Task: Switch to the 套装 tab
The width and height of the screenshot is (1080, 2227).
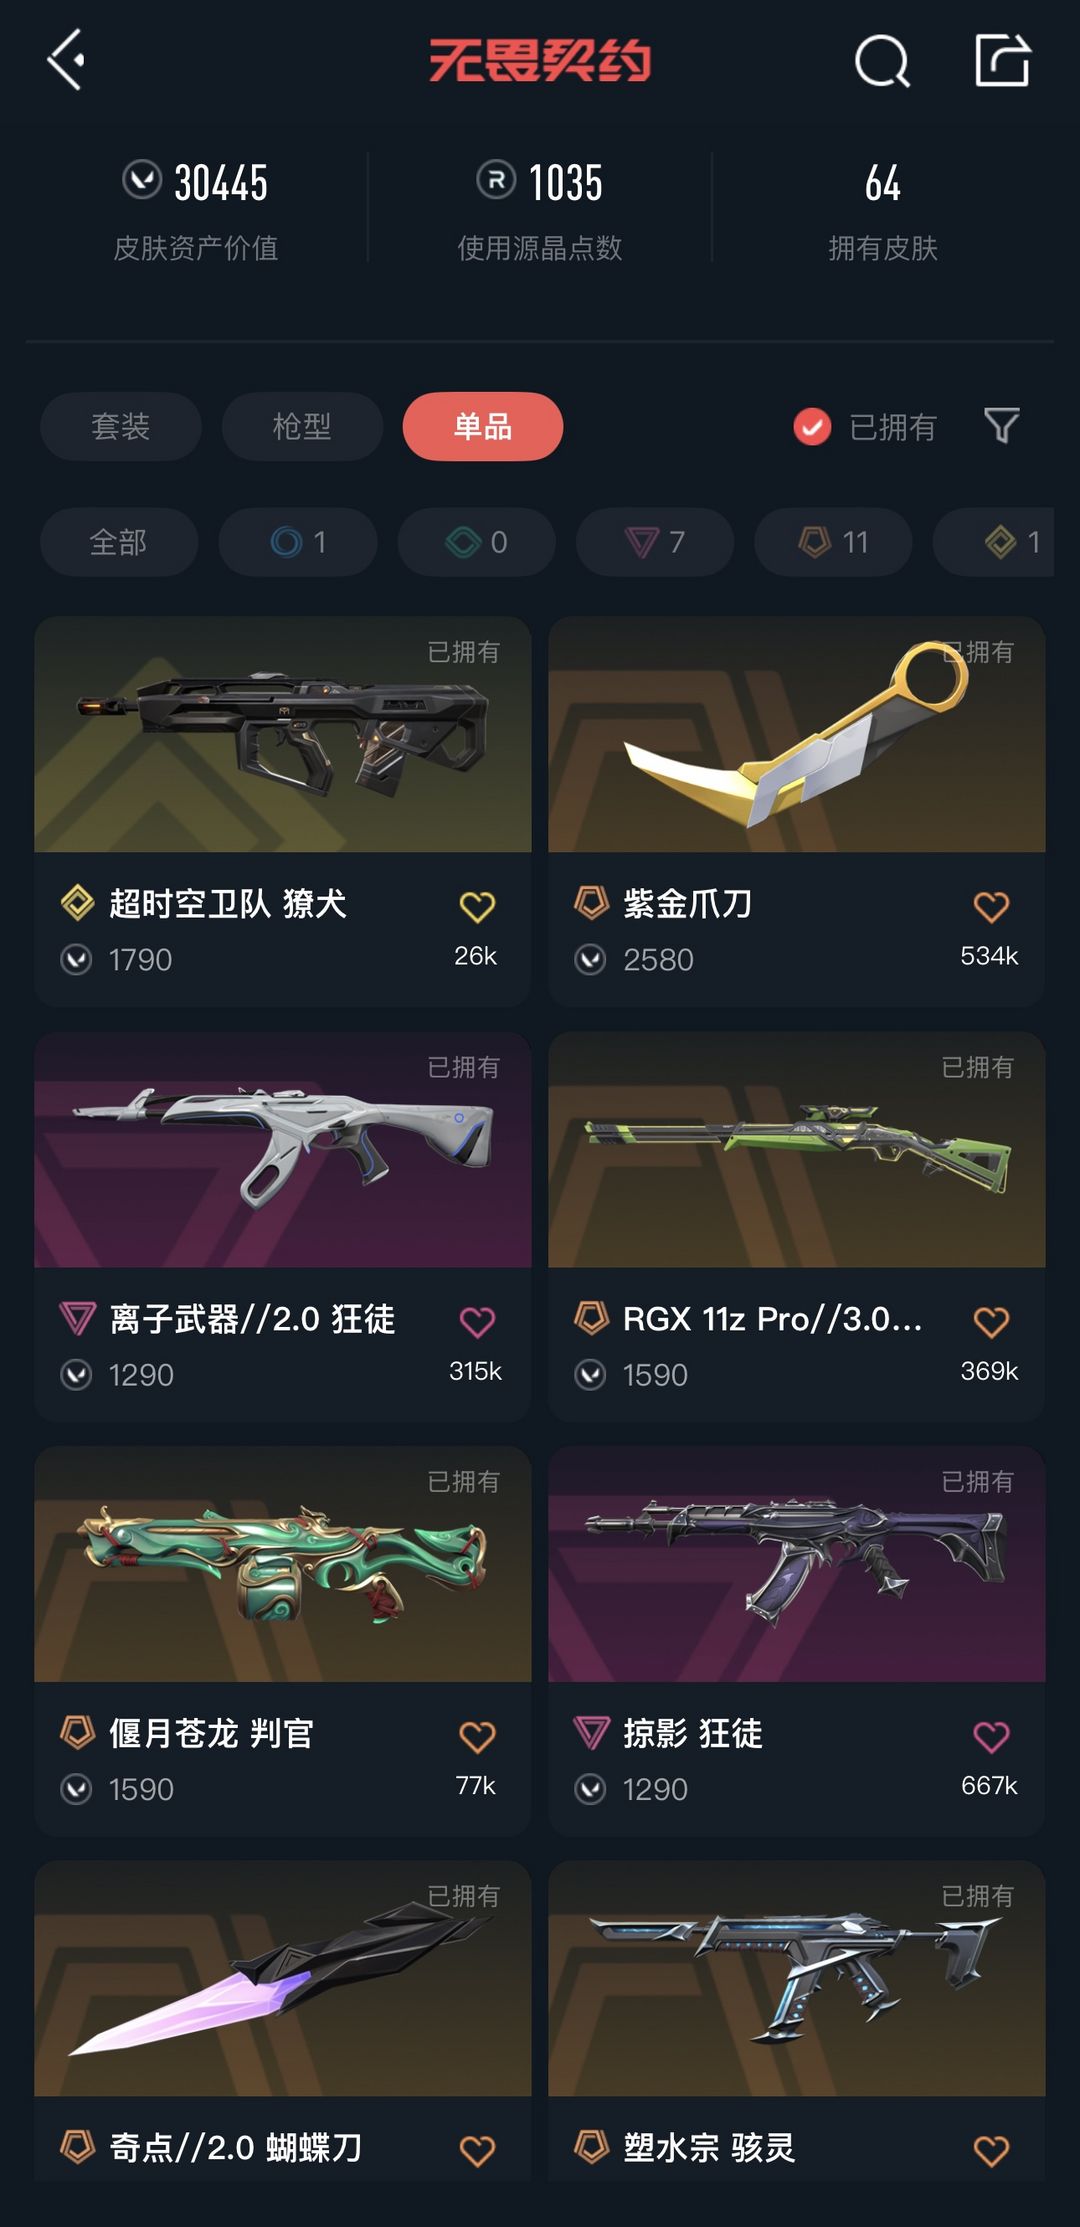Action: pyautogui.click(x=121, y=427)
